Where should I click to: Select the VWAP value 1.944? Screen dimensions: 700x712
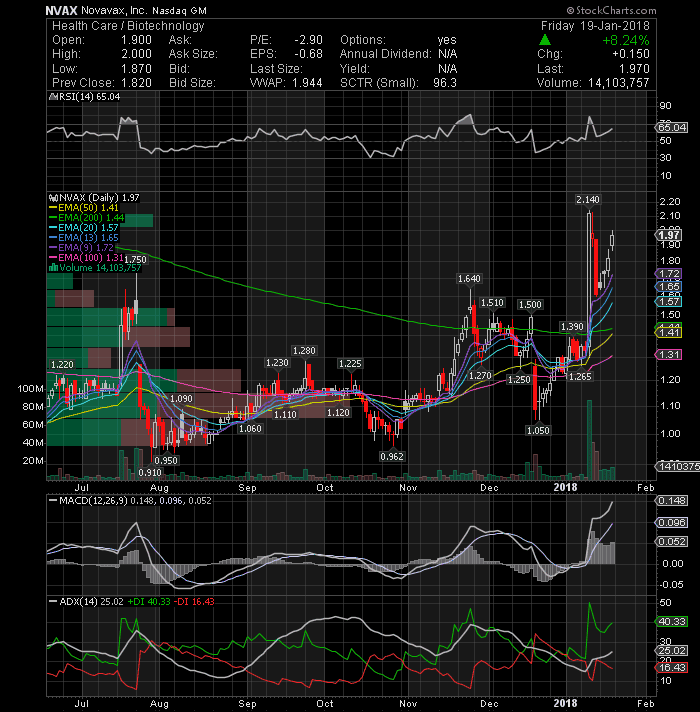[307, 83]
